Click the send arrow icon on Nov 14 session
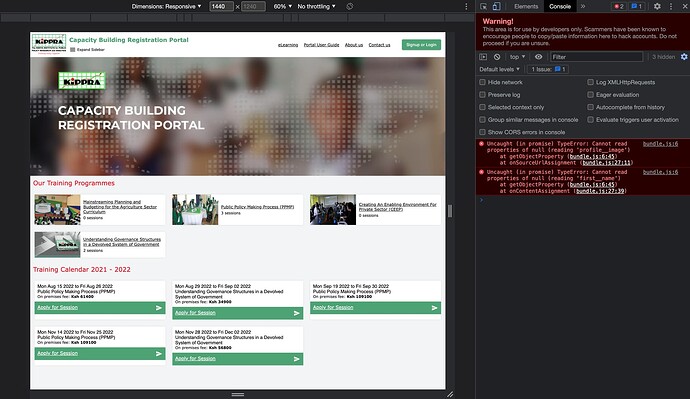 click(x=159, y=354)
